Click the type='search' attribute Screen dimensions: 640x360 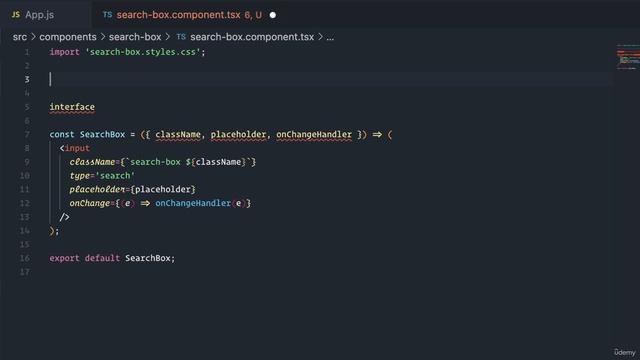coord(102,176)
